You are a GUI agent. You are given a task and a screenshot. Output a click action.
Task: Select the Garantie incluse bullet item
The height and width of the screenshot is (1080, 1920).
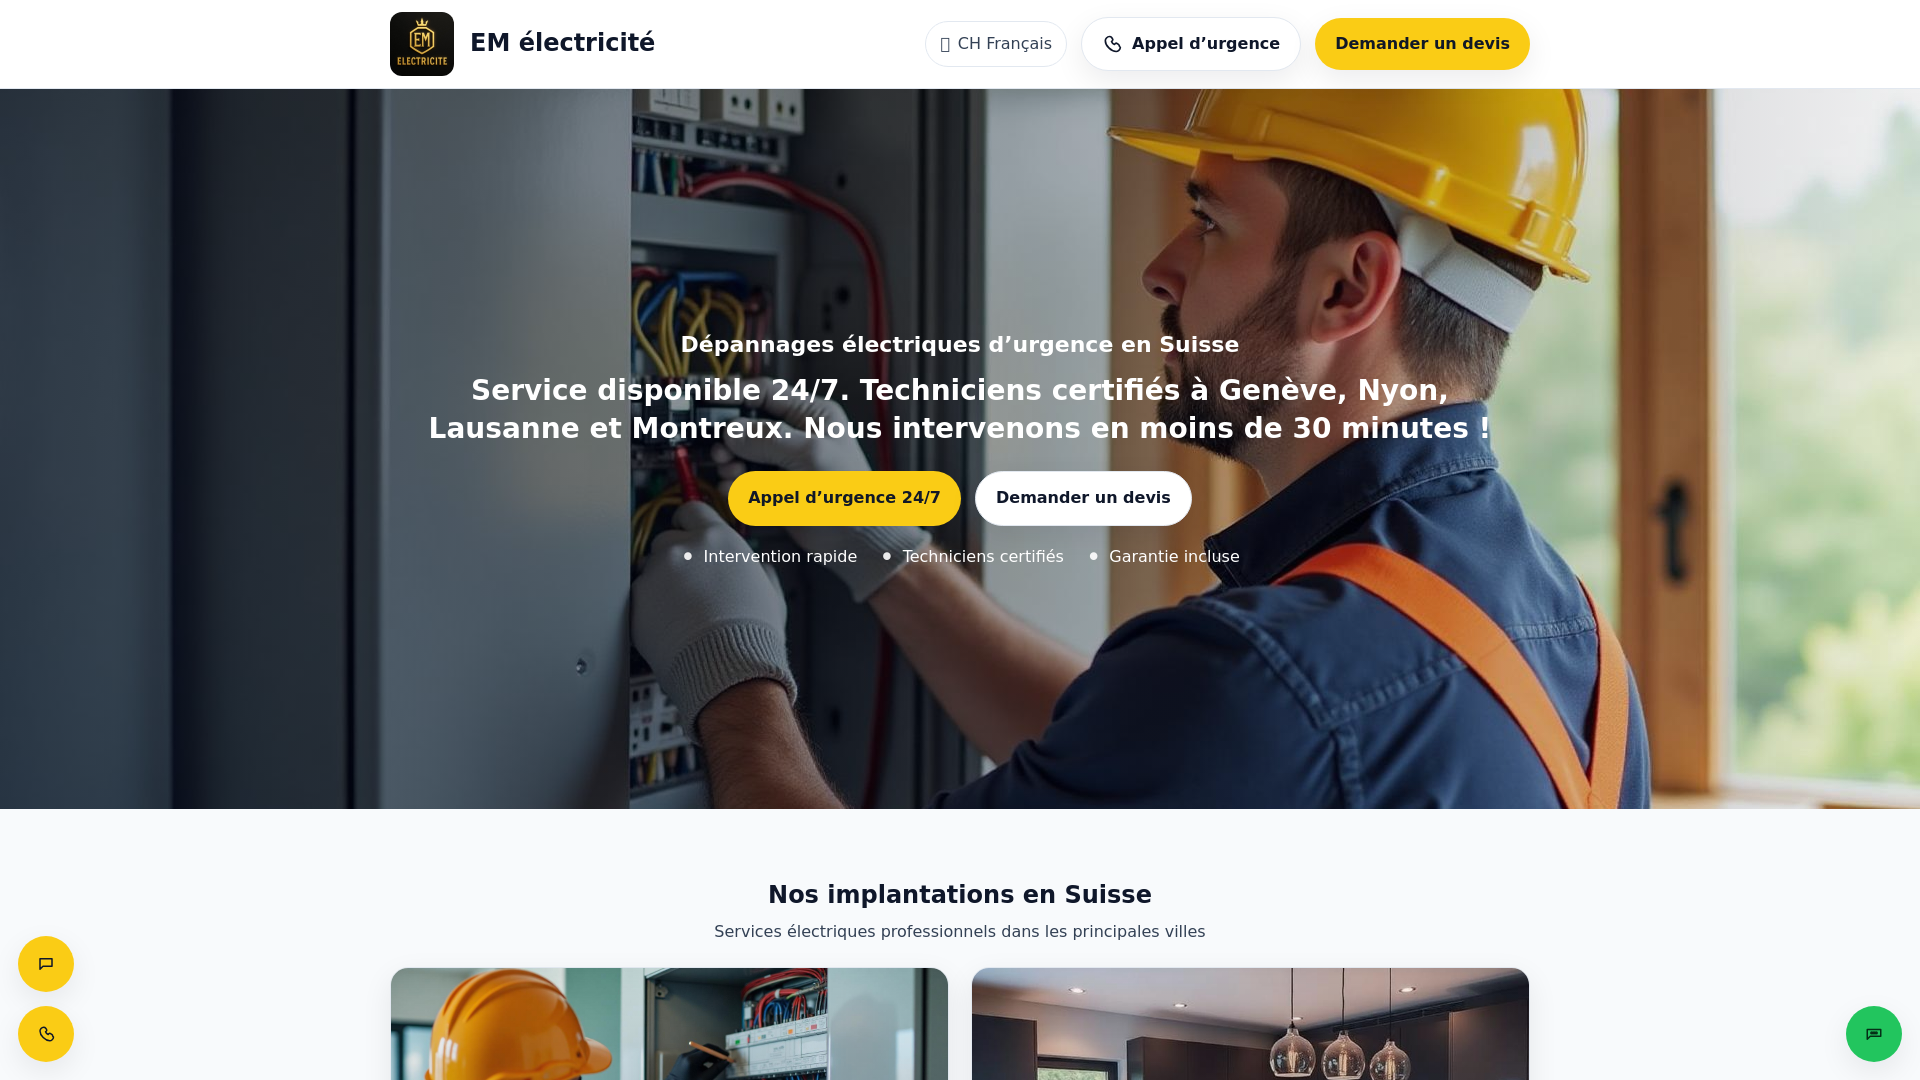point(1164,556)
